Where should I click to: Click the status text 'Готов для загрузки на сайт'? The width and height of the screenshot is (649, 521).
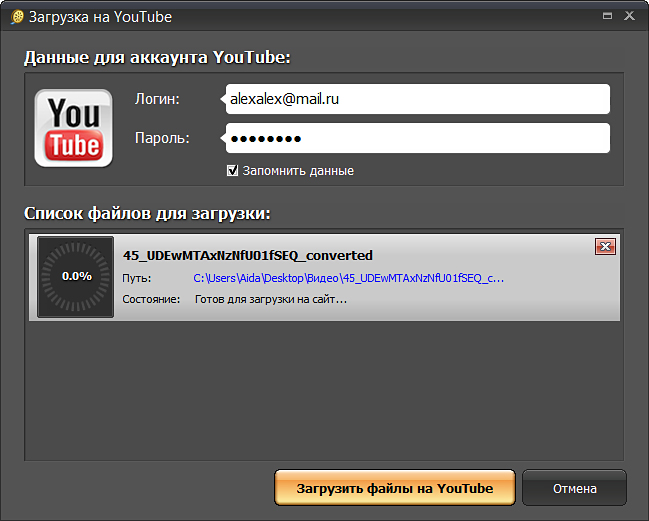[270, 299]
